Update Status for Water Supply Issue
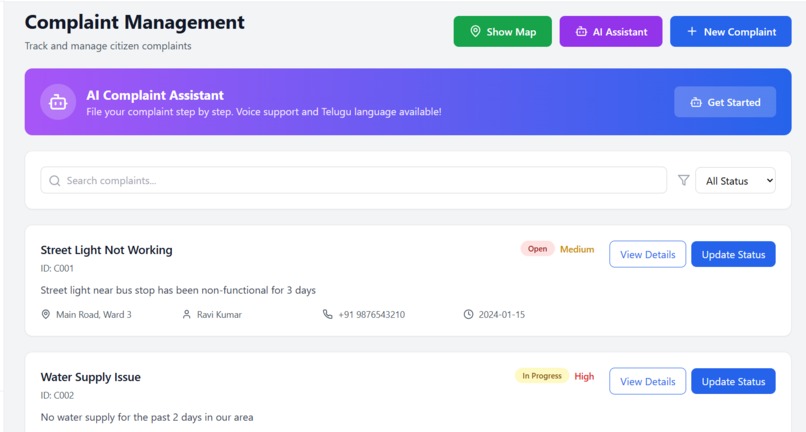806x432 pixels. point(733,381)
